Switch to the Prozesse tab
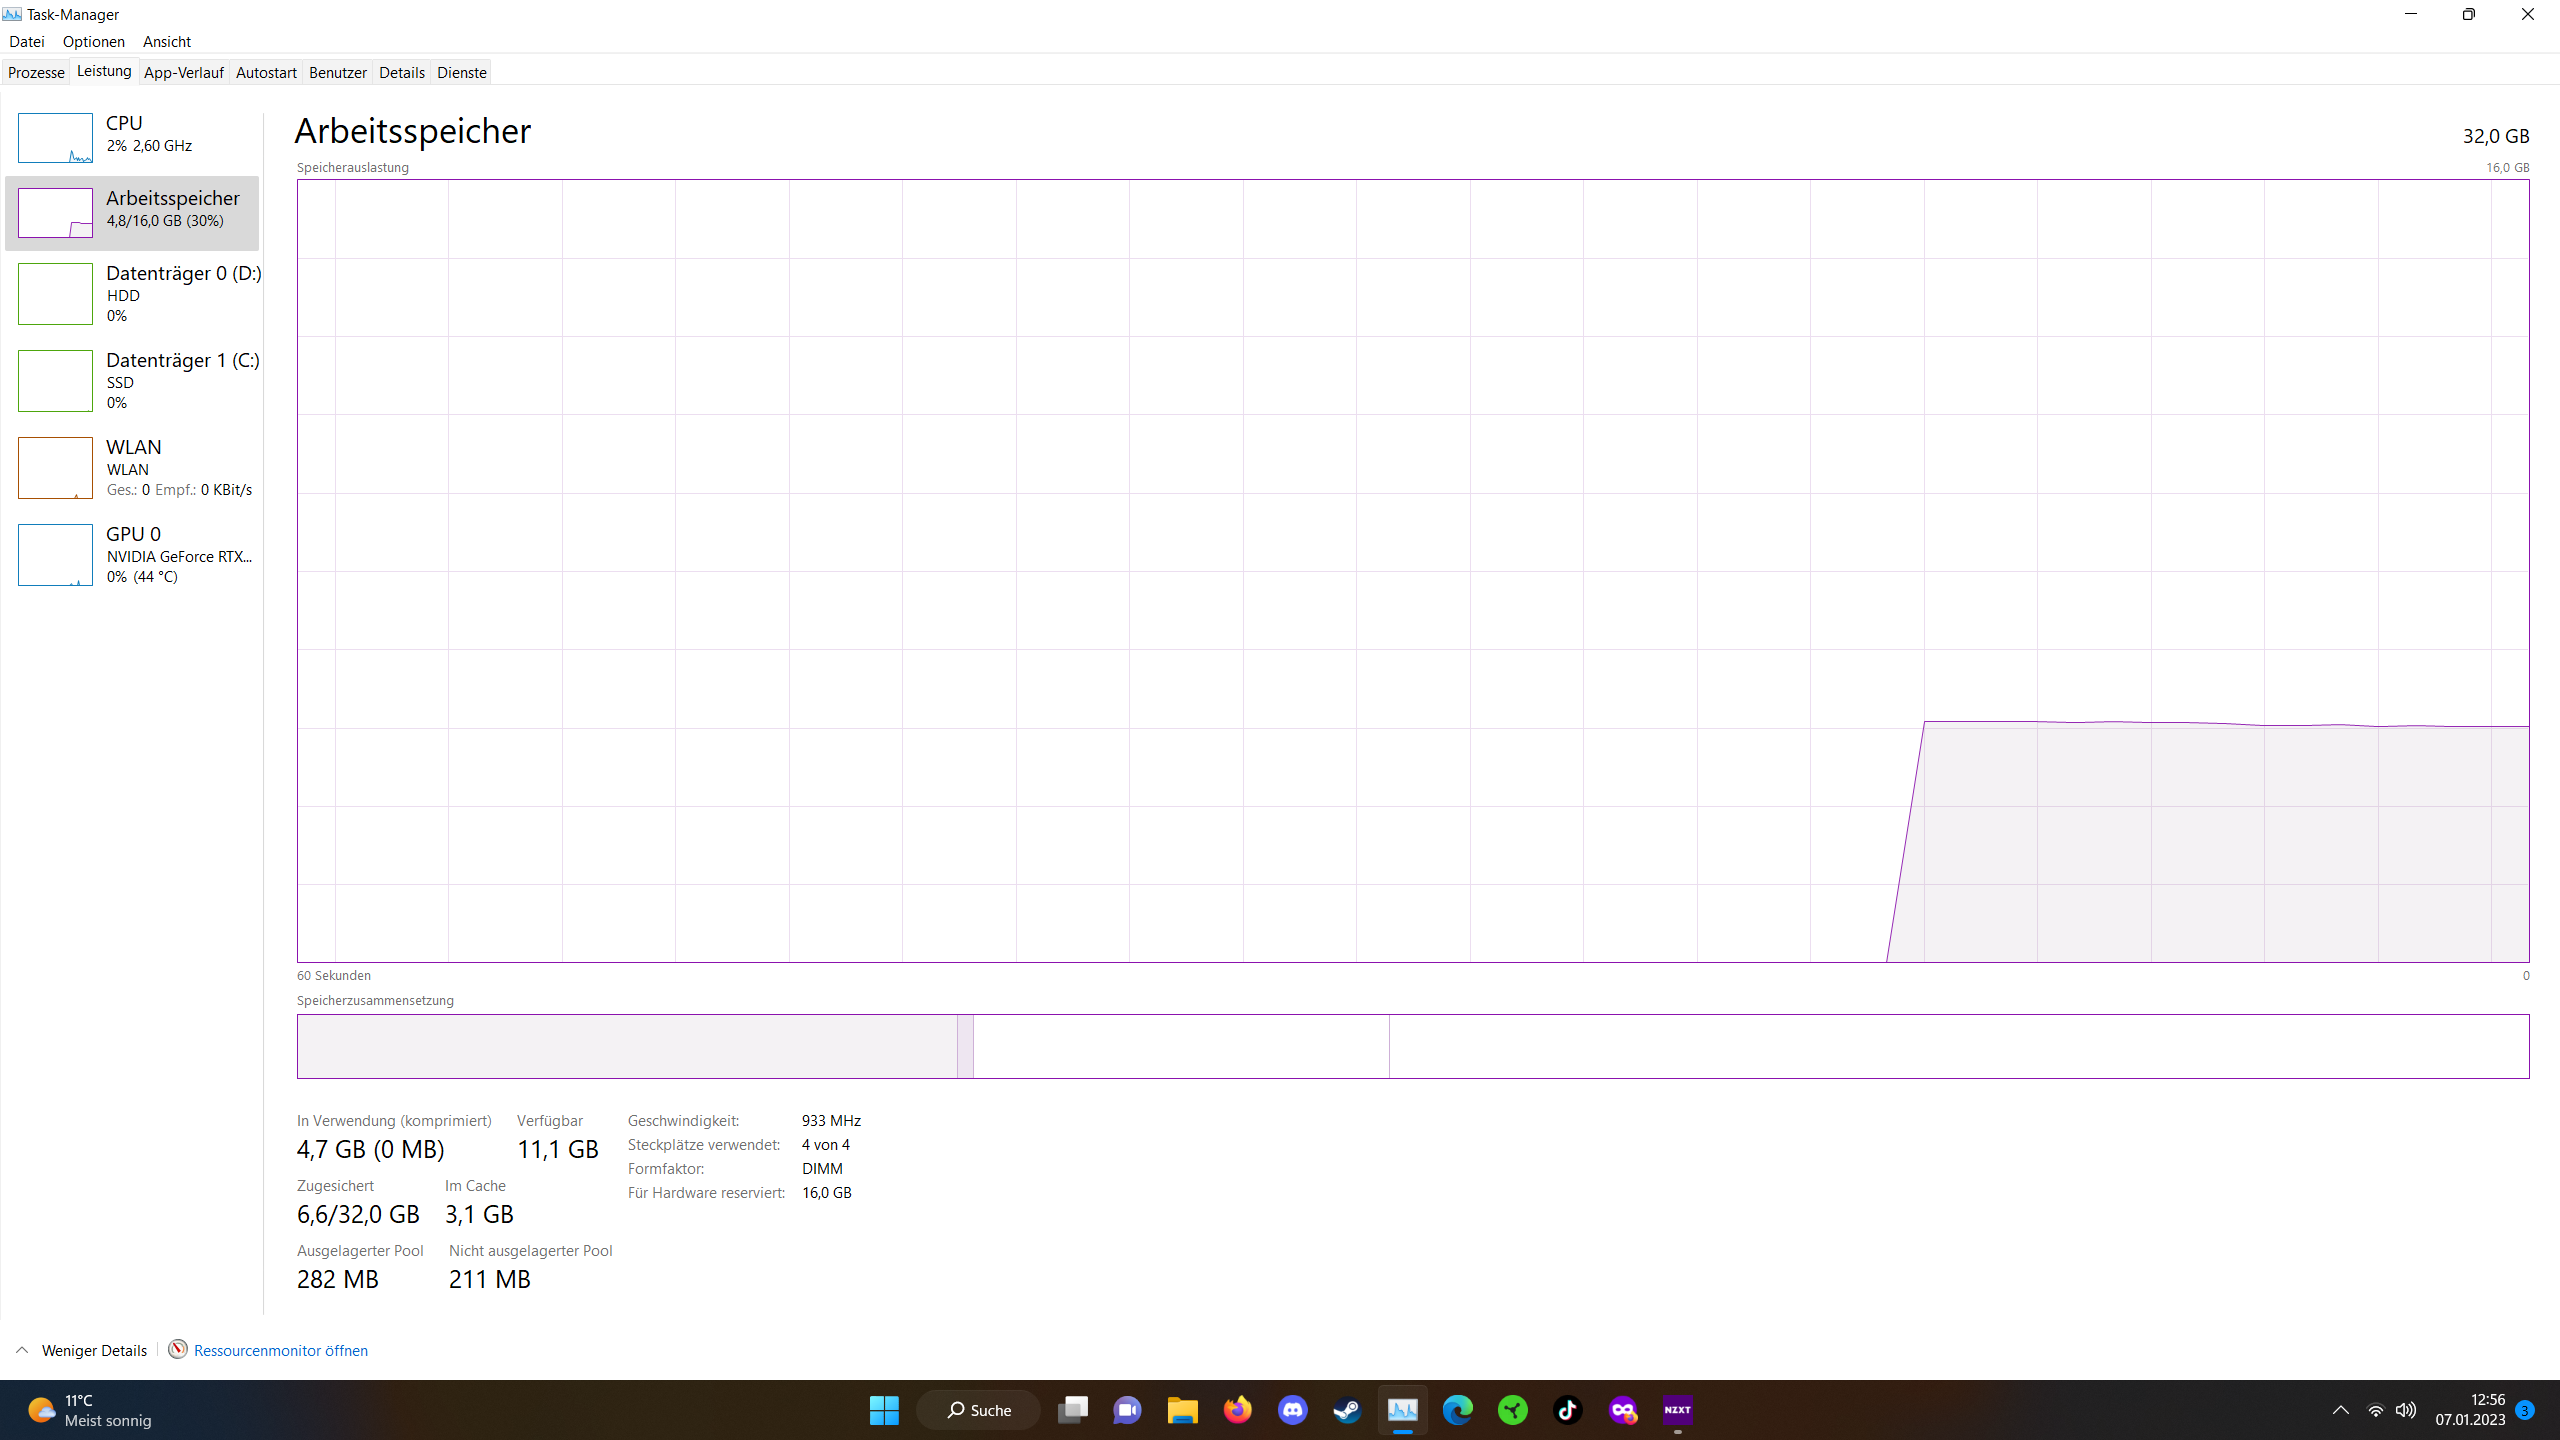Viewport: 2560px width, 1440px height. tap(36, 72)
